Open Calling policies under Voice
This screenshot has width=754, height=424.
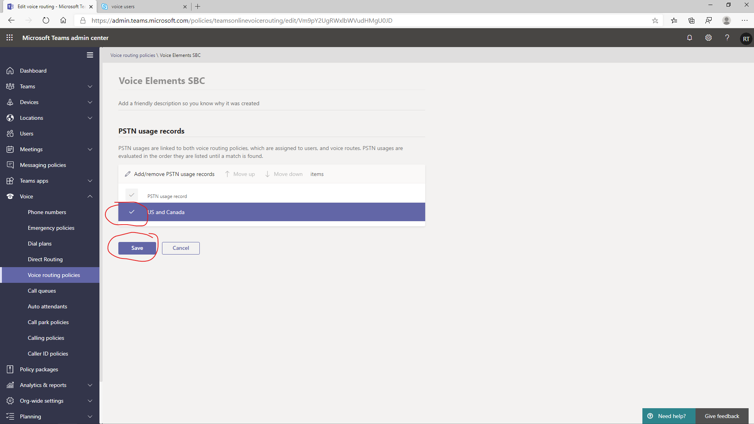point(46,338)
